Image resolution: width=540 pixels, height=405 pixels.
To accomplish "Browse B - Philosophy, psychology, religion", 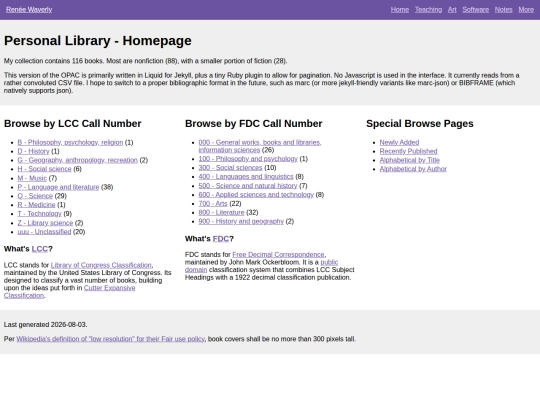I will pos(70,142).
